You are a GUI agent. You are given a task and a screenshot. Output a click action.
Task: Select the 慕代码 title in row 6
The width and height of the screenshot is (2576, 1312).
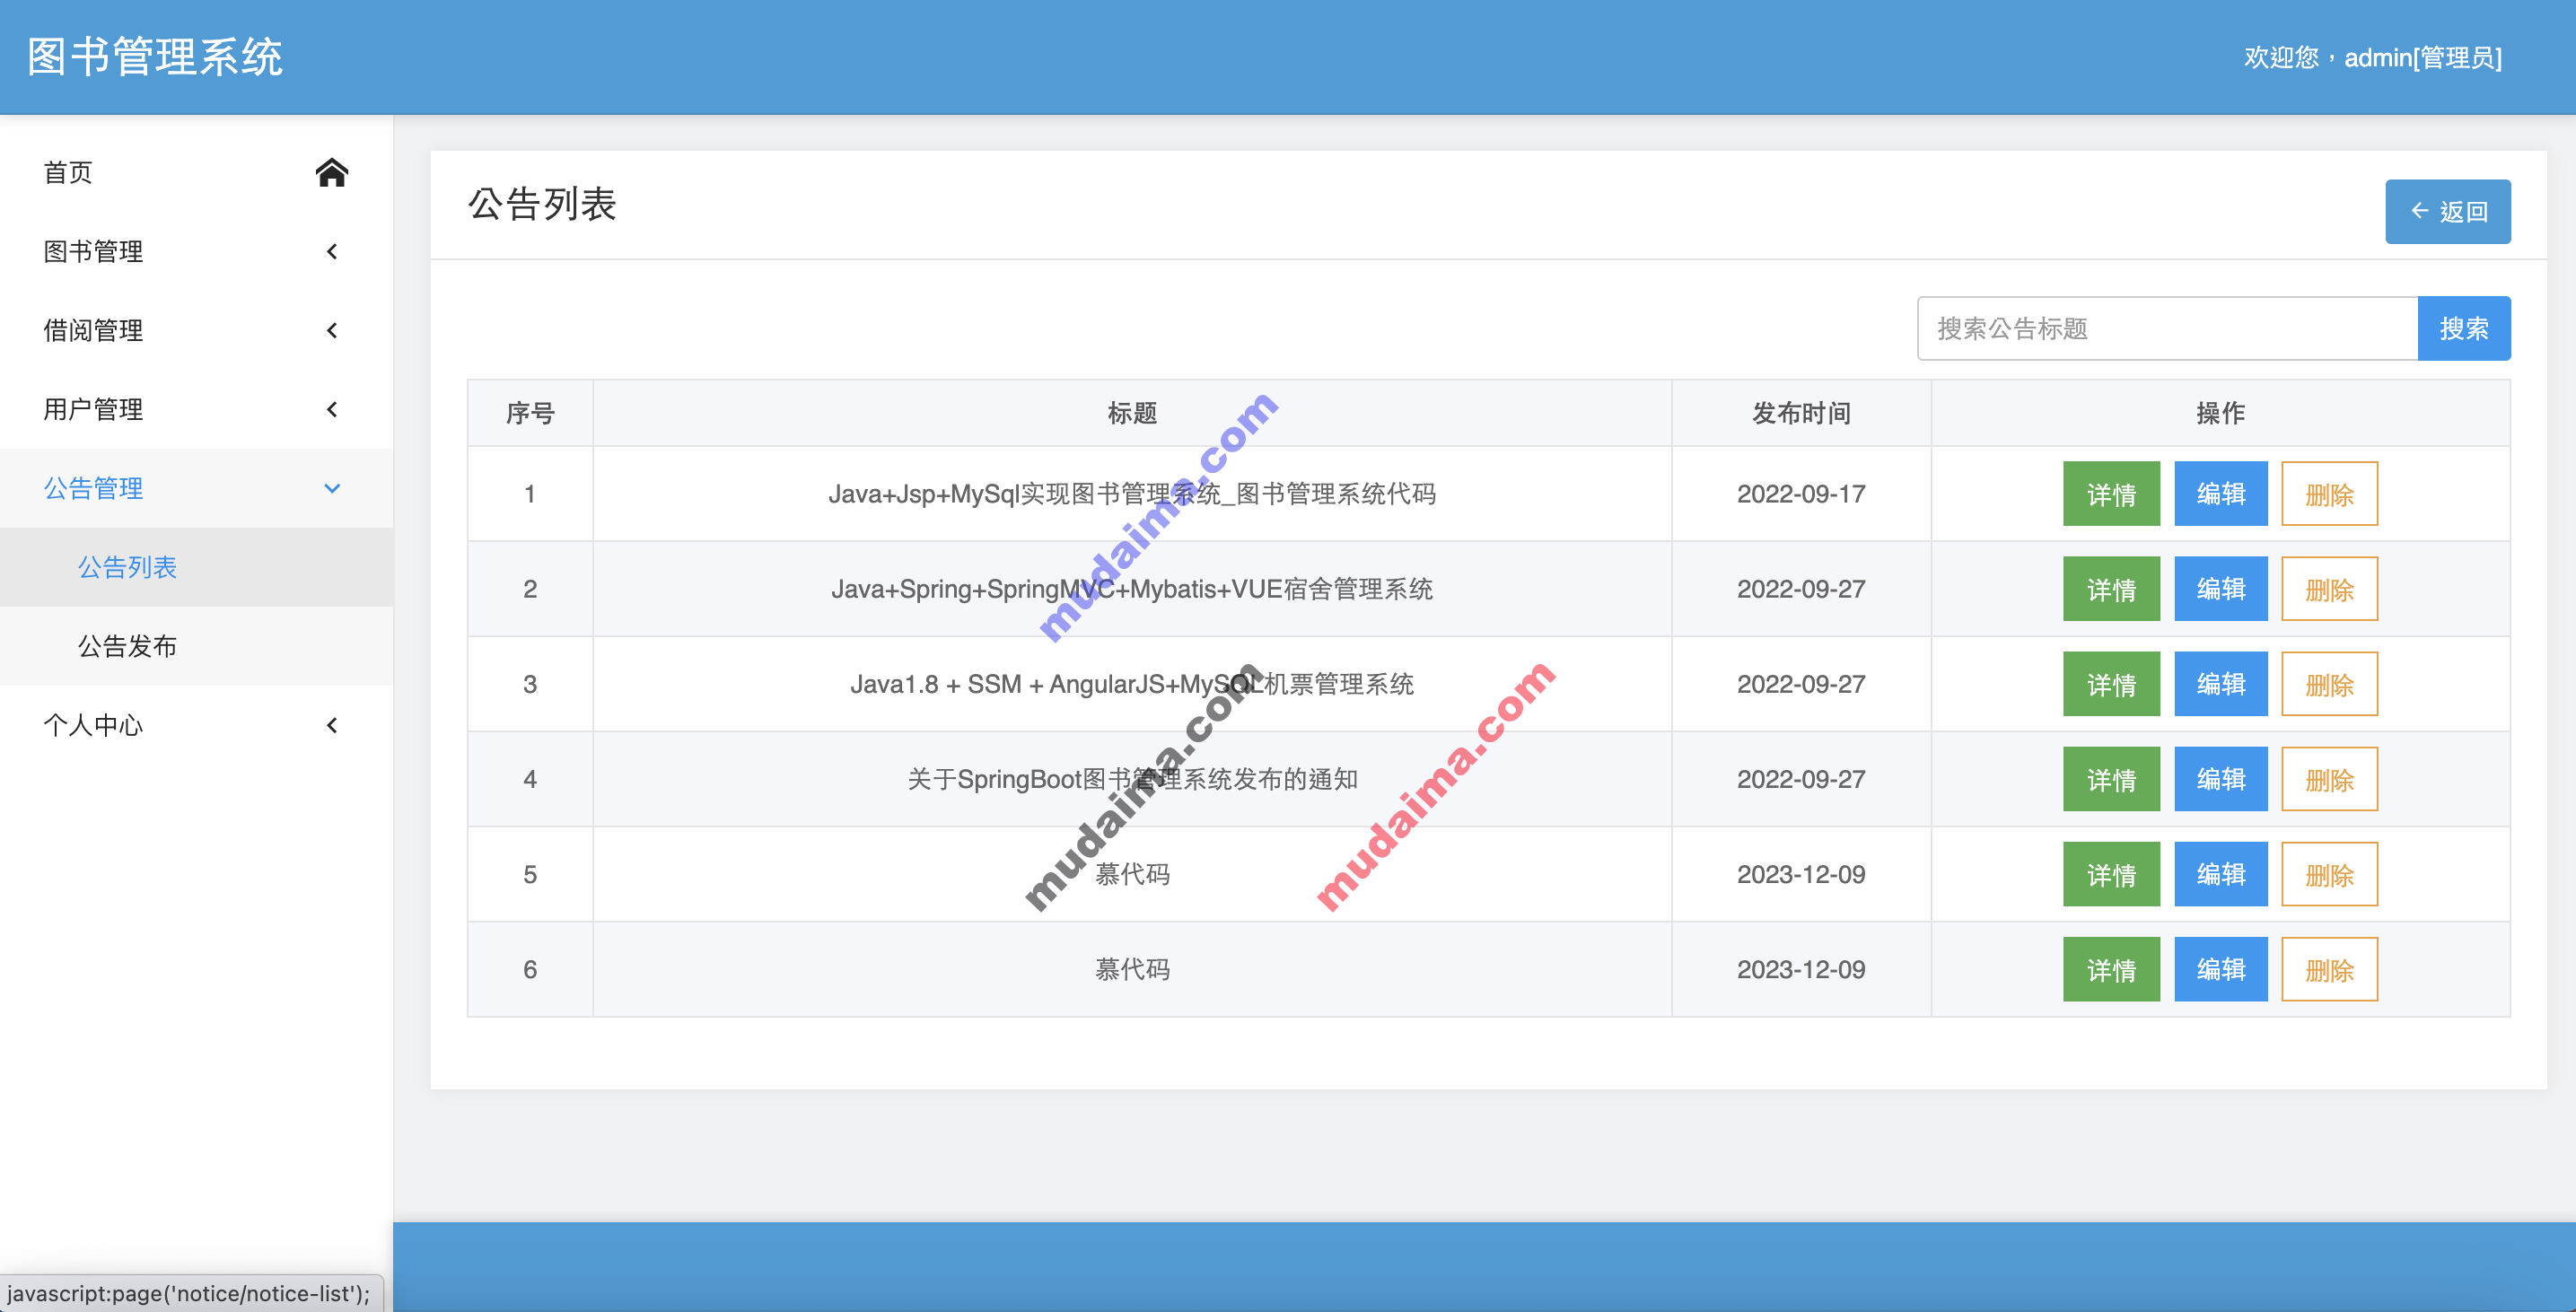point(1132,969)
